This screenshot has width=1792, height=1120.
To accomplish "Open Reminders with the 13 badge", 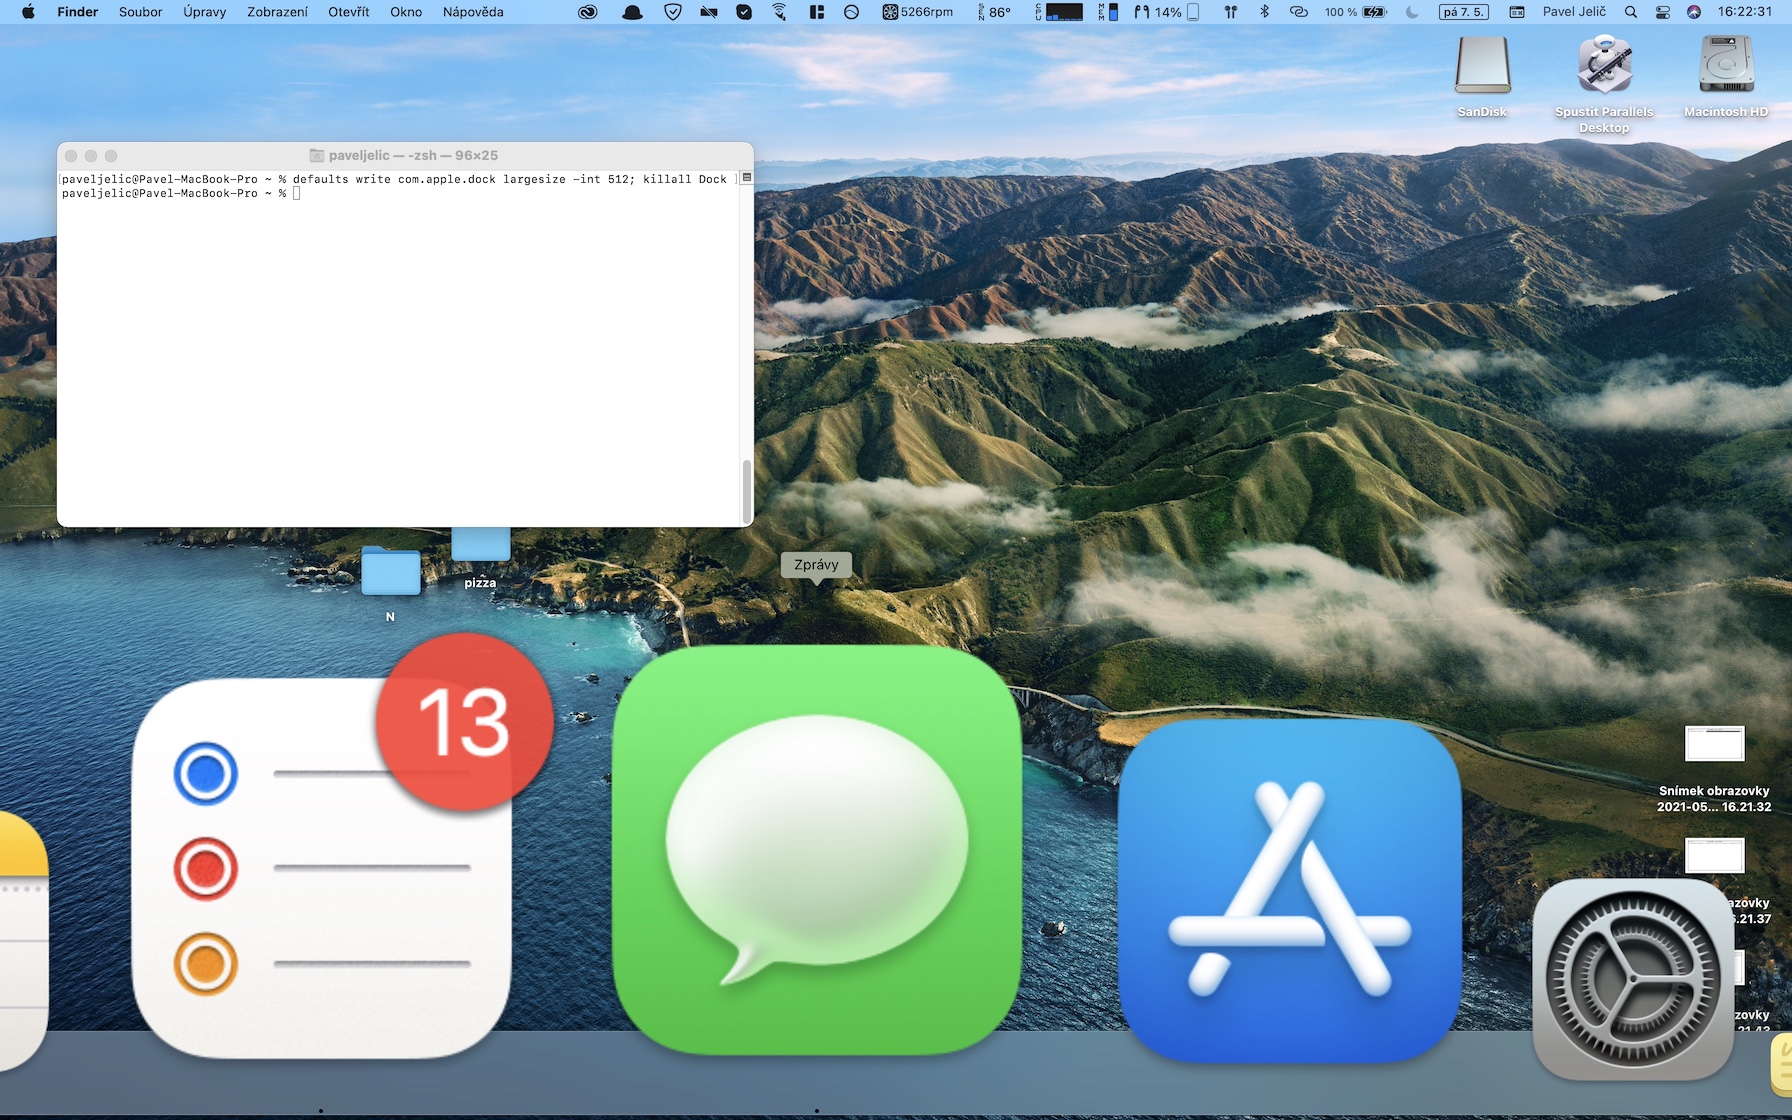I will coord(320,868).
